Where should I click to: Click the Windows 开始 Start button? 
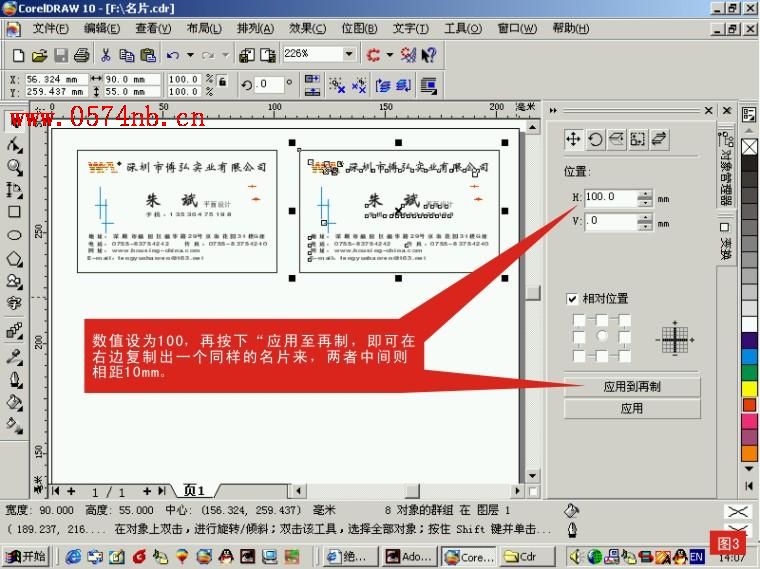click(x=27, y=556)
